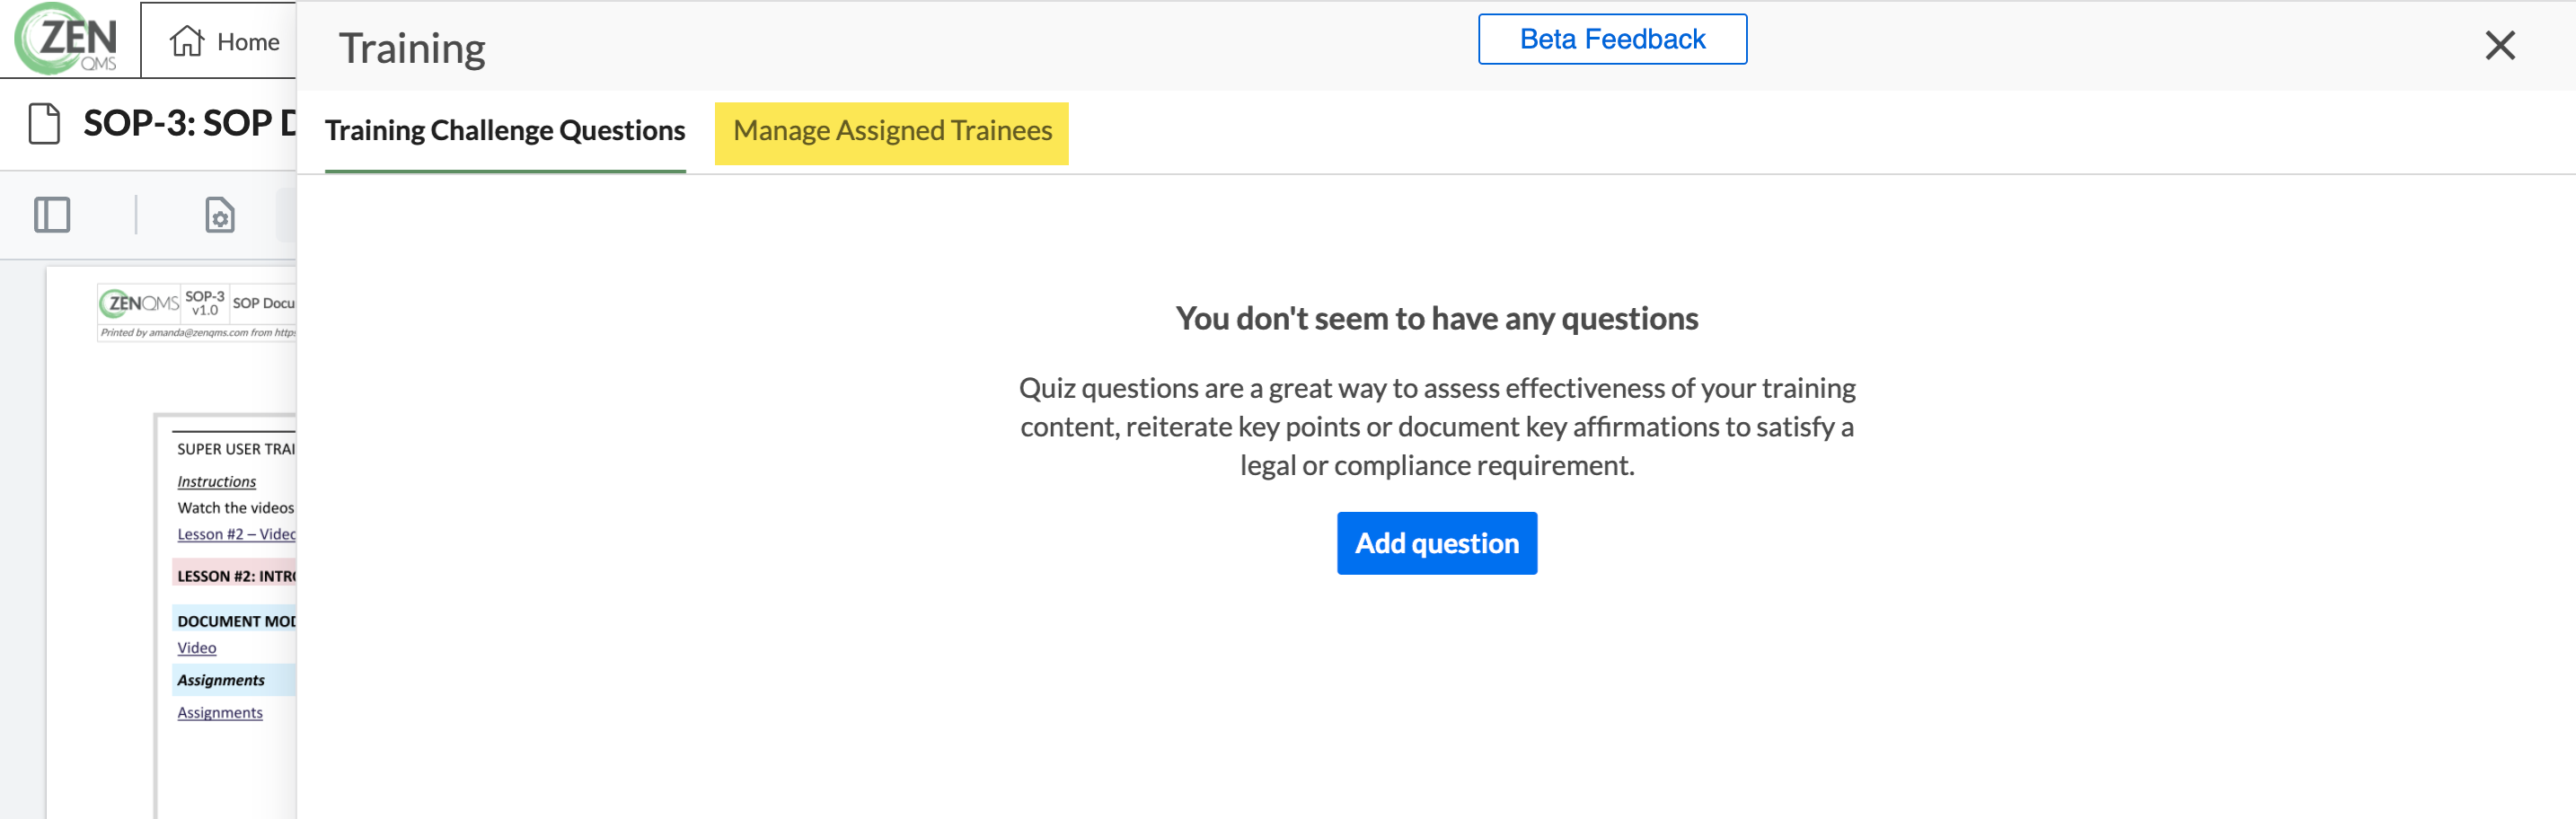Click the Training panel heading
The image size is (2576, 819).
[412, 48]
